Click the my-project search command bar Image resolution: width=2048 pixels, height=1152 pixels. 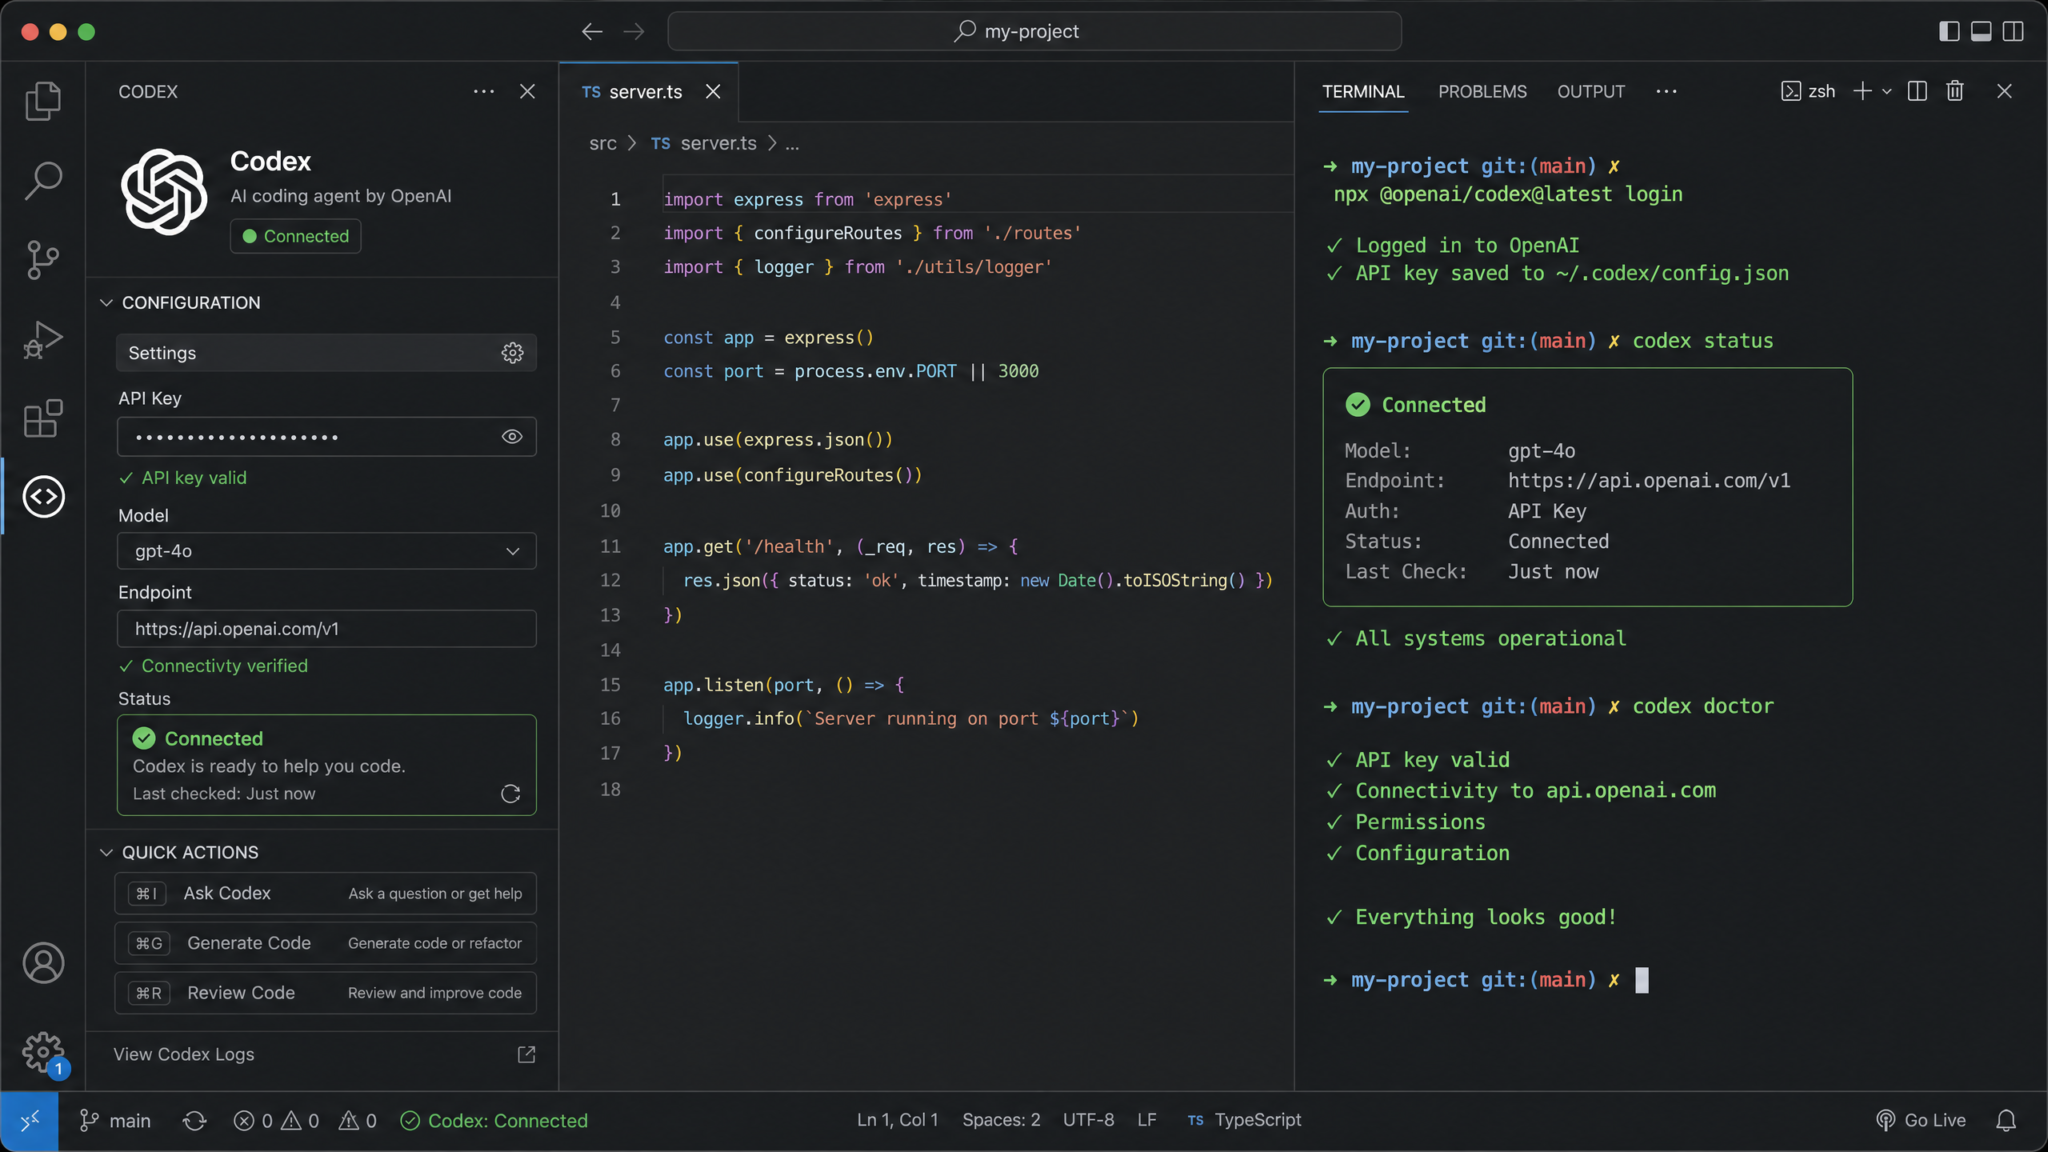(1034, 31)
